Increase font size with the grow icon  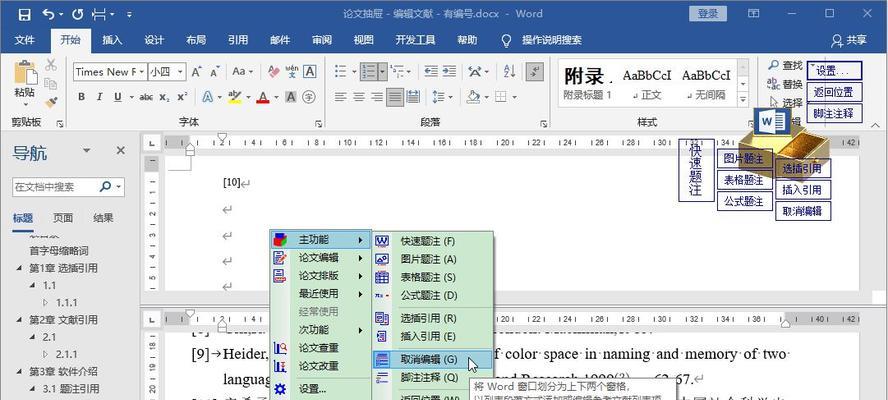[197, 72]
